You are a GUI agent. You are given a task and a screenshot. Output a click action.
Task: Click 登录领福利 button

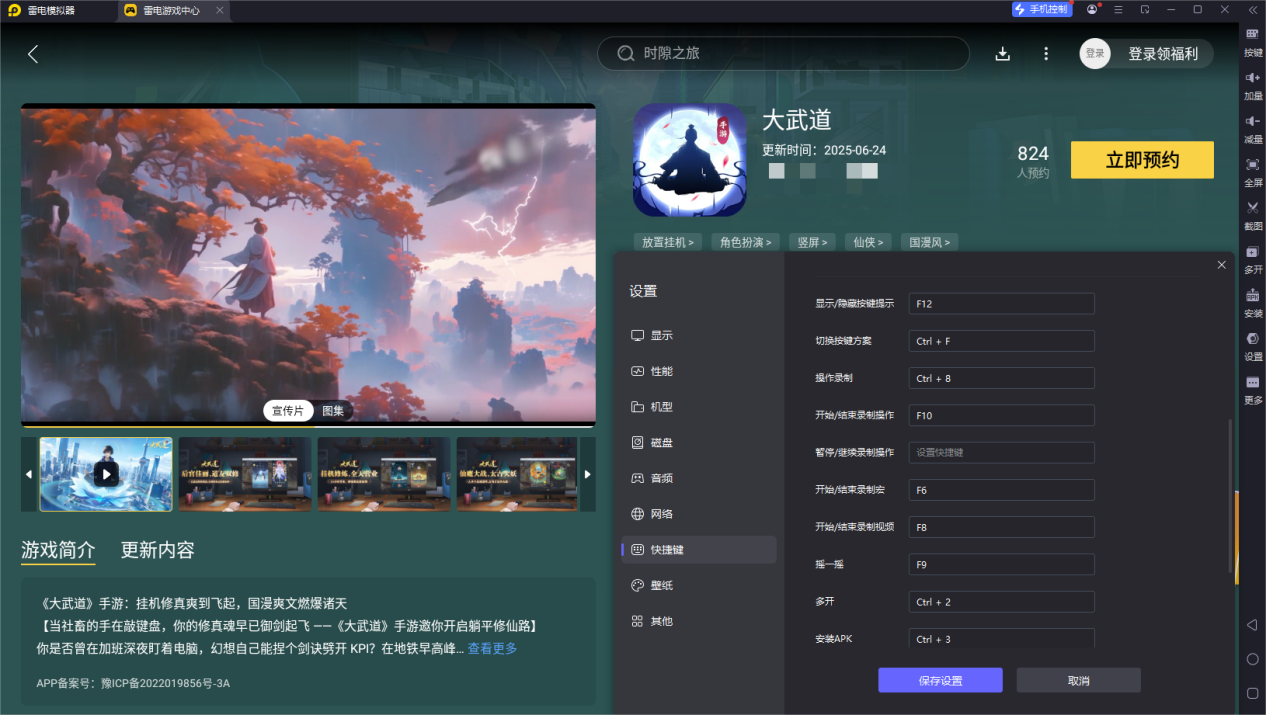[x=1163, y=54]
